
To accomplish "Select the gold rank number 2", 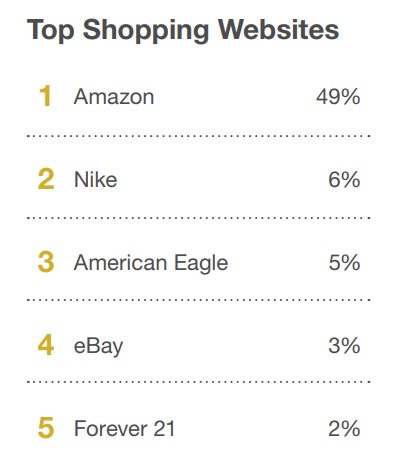I will (x=46, y=179).
